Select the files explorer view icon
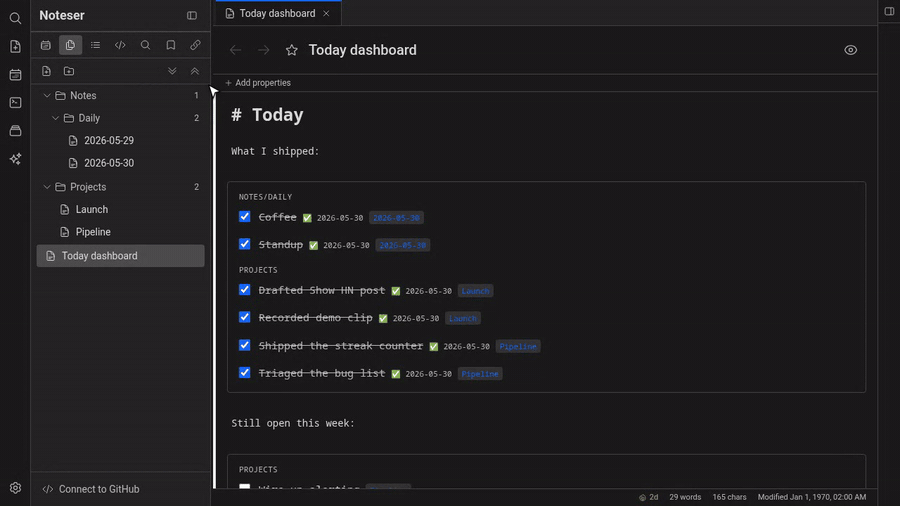900x506 pixels. 70,45
